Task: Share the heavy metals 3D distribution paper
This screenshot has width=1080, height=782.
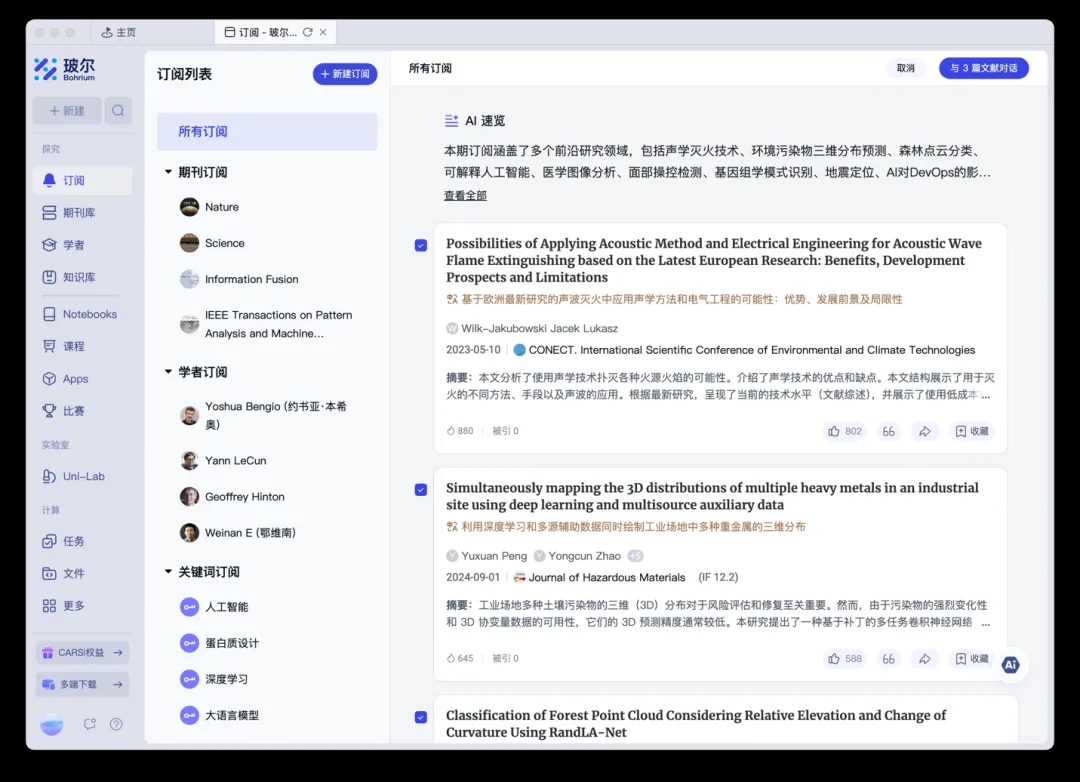Action: 924,659
